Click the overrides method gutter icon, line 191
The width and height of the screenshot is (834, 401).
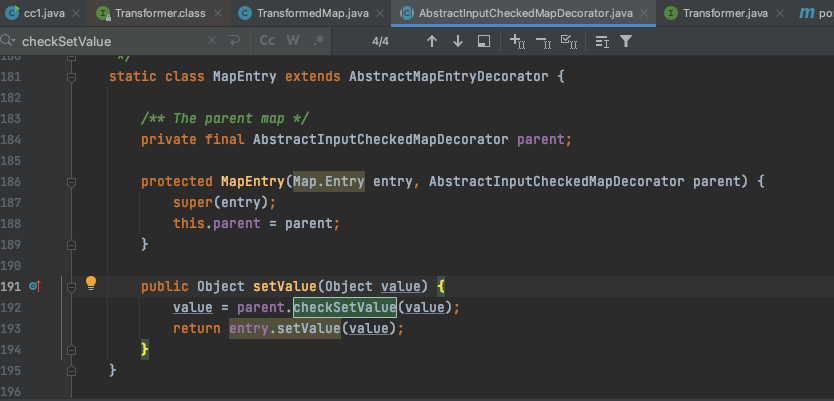click(x=35, y=287)
